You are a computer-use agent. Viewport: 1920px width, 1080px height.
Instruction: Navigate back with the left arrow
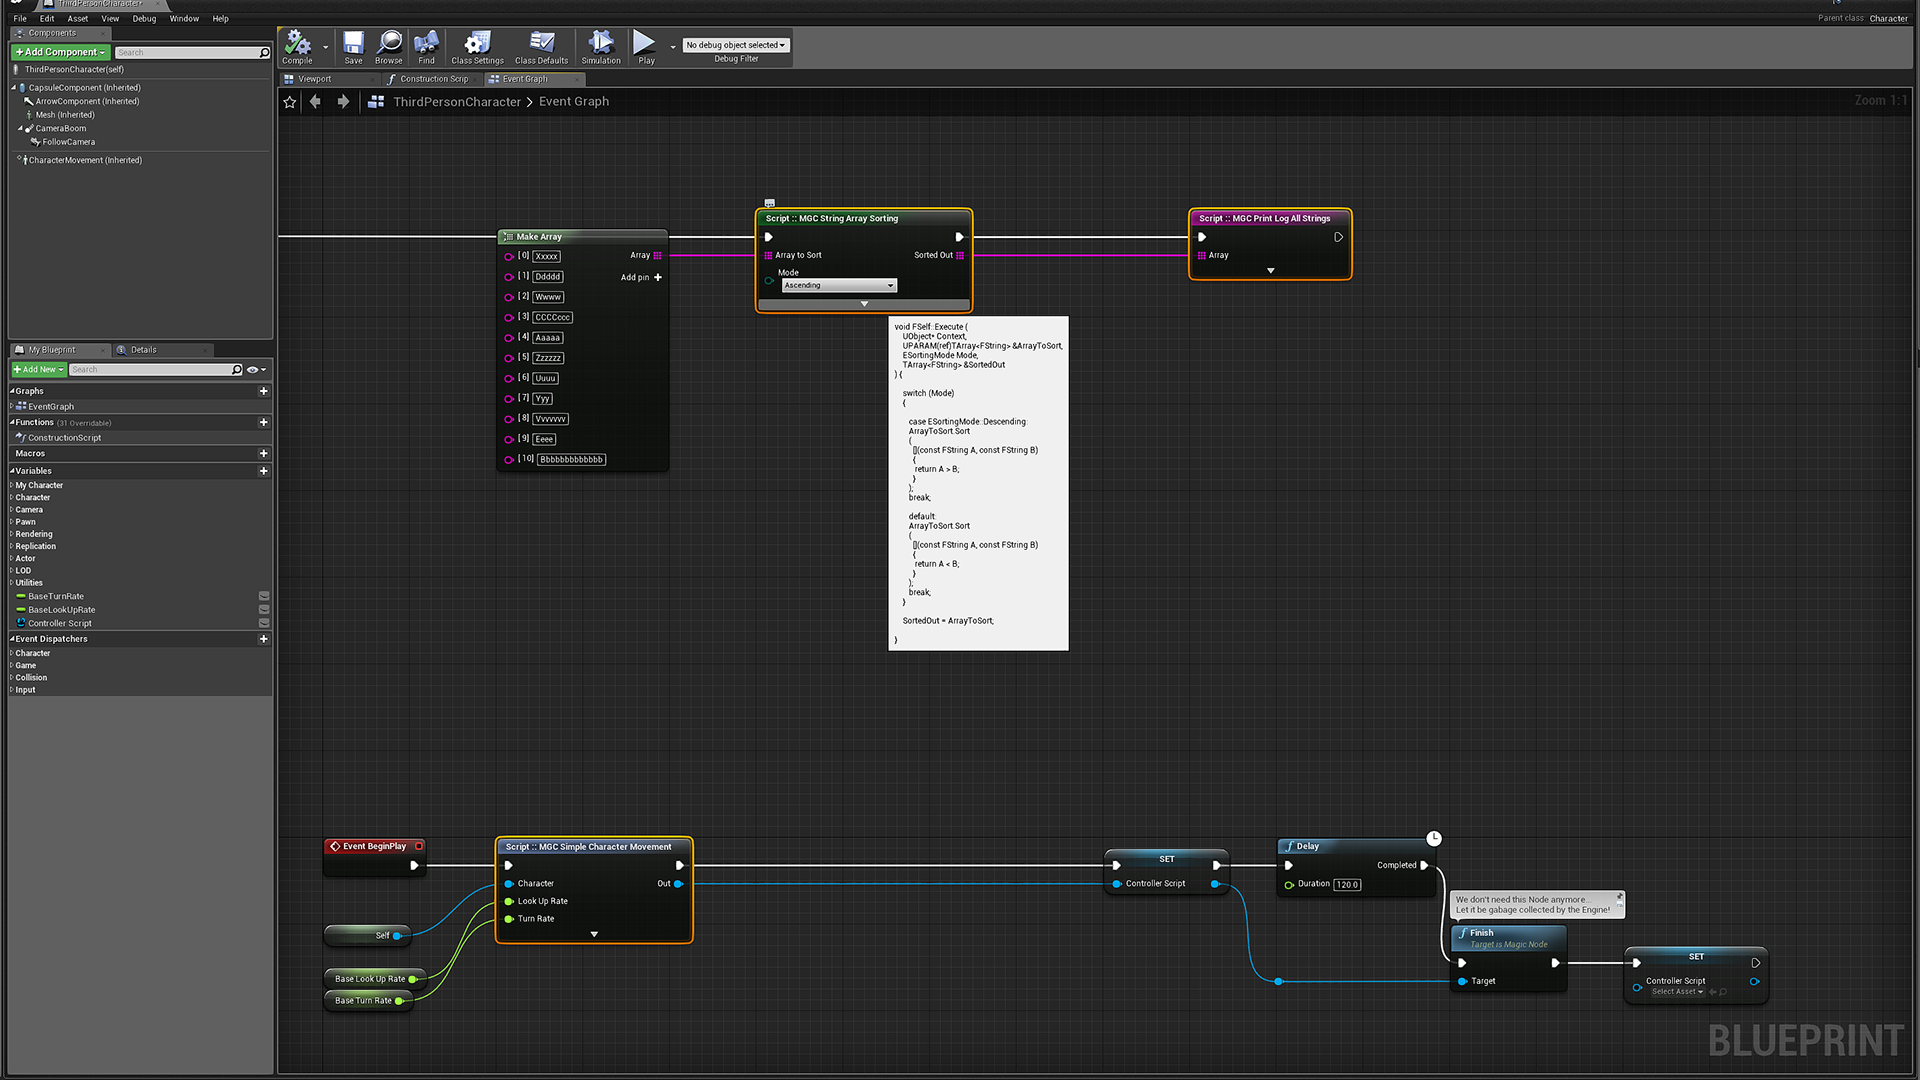pos(316,101)
